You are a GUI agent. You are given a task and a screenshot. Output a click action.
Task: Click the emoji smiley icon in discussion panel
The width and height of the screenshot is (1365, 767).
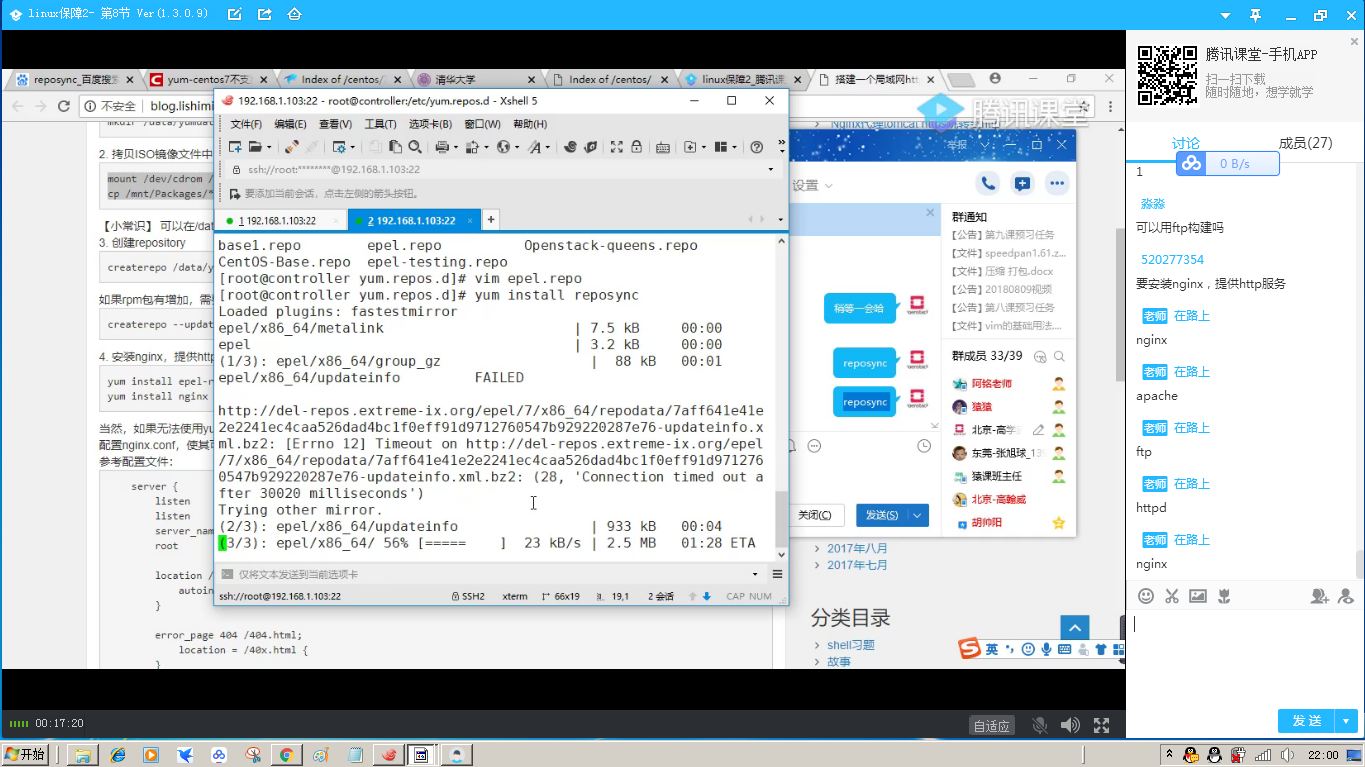[x=1146, y=596]
